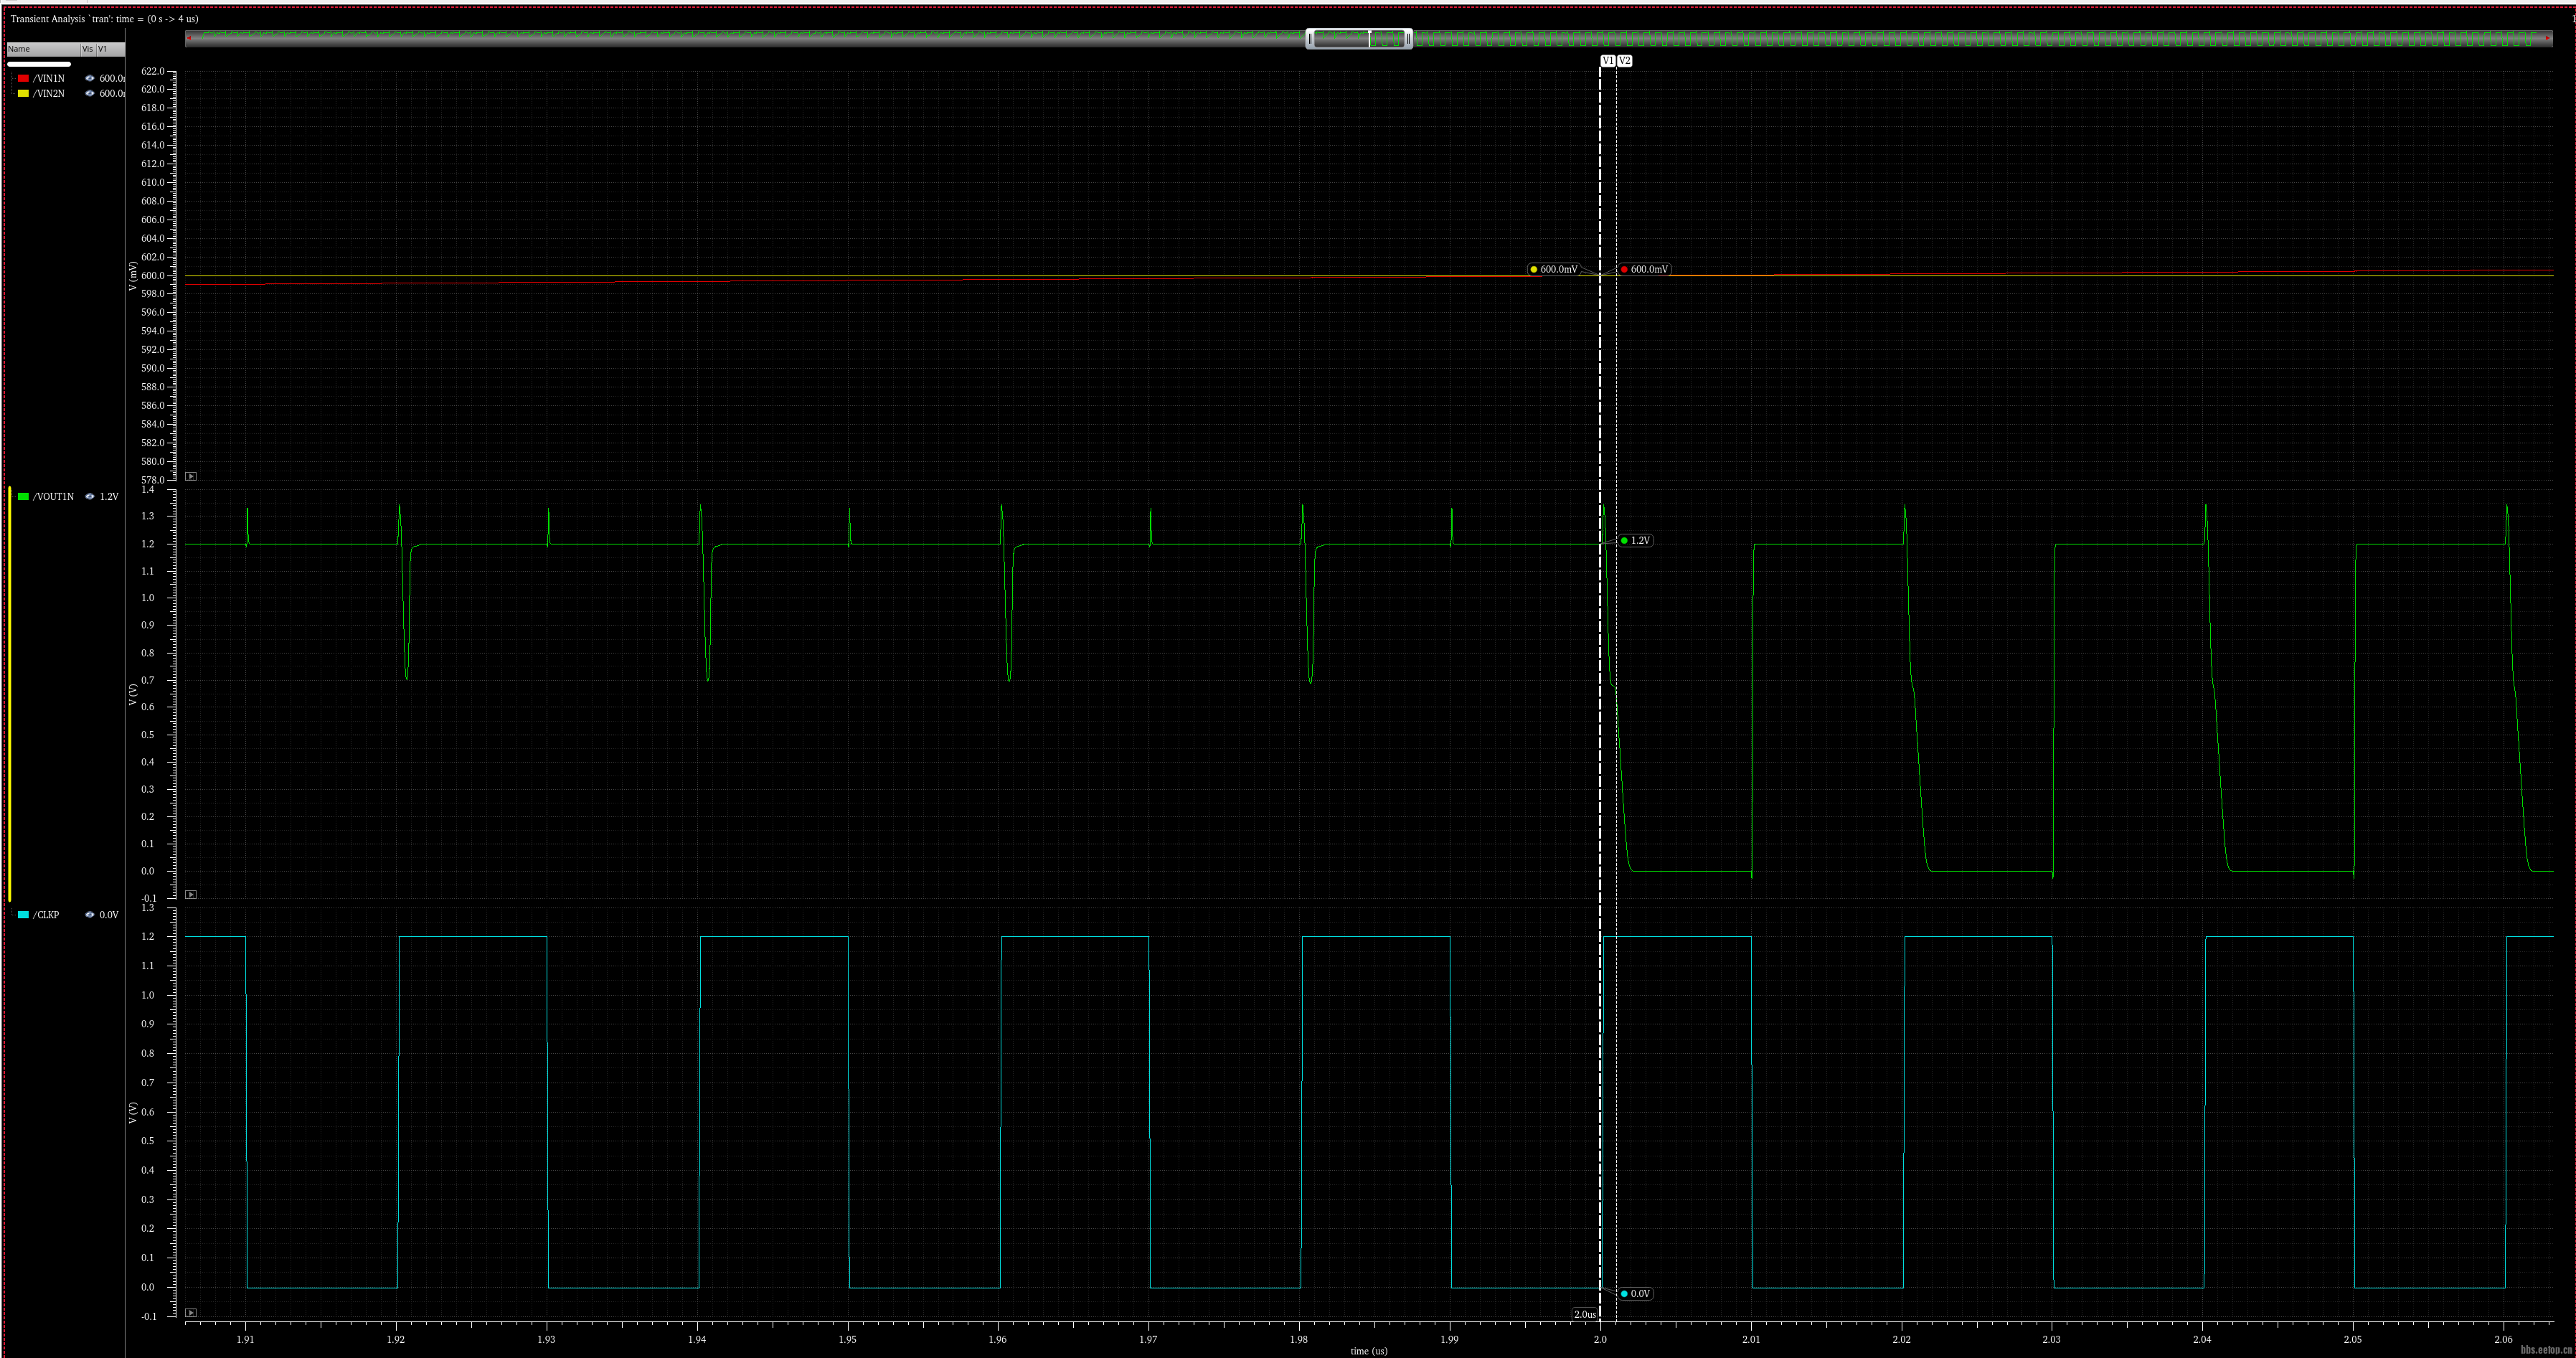
Task: Click the overview bar zoom window center
Action: (x=1359, y=38)
